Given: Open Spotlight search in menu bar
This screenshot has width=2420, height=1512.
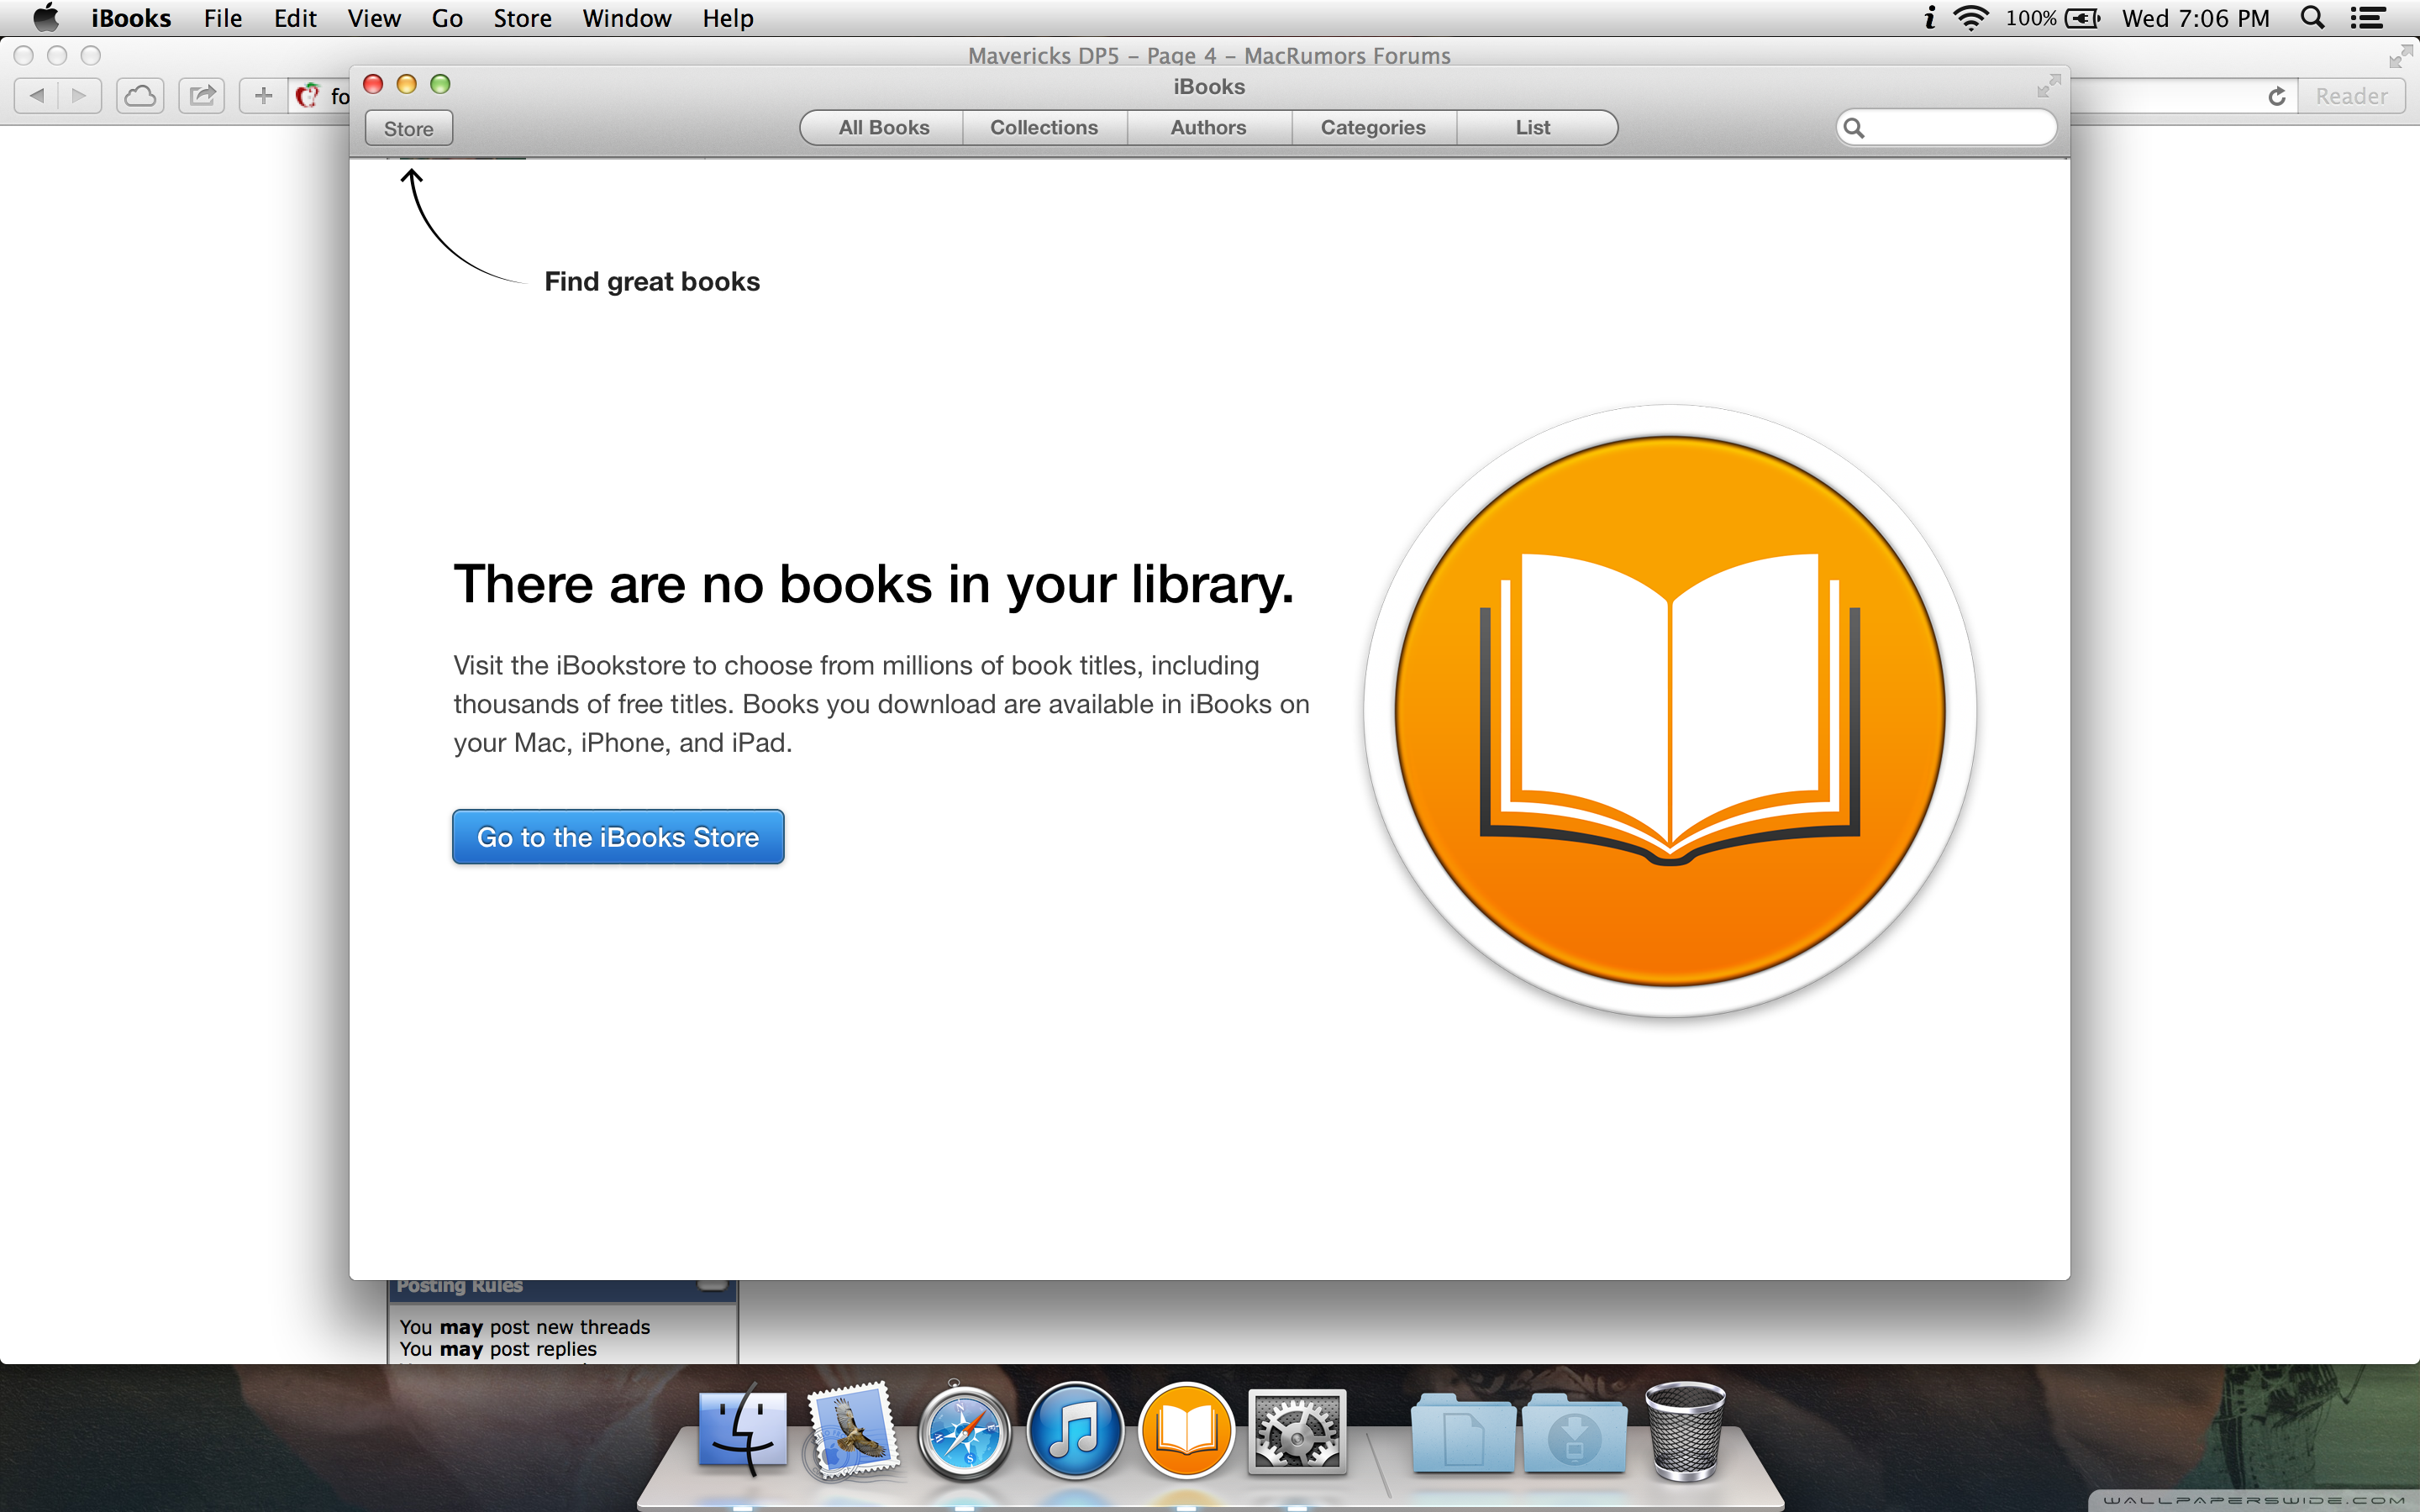Looking at the screenshot, I should click(x=2312, y=18).
